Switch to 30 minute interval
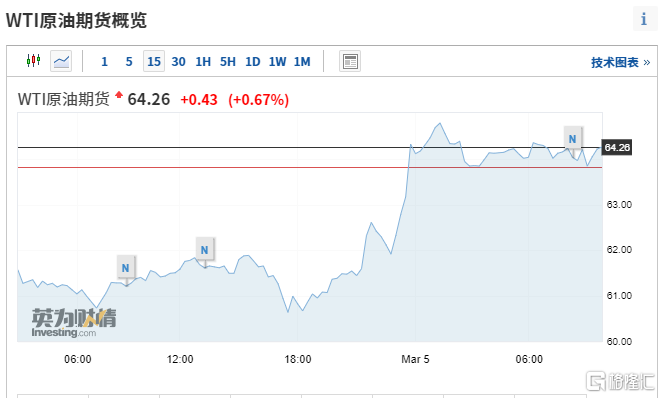Image resolution: width=661 pixels, height=398 pixels. click(x=178, y=62)
